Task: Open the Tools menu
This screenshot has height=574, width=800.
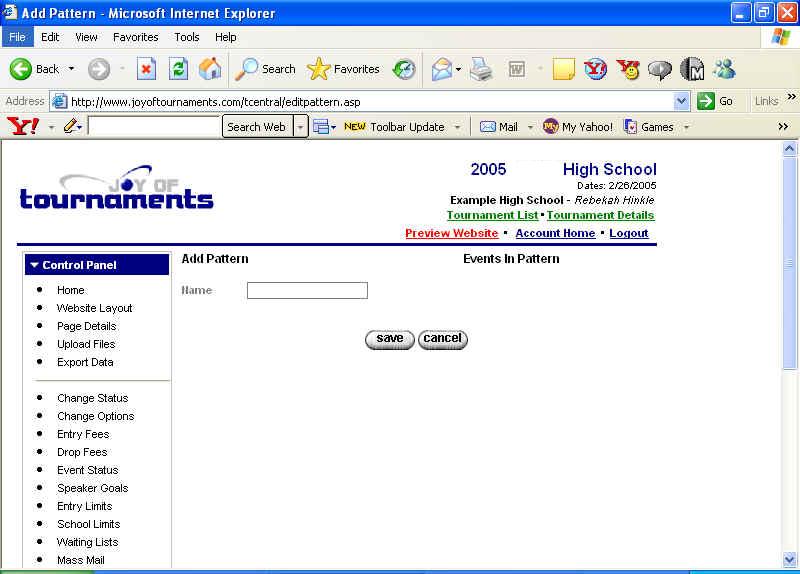Action: pyautogui.click(x=187, y=37)
